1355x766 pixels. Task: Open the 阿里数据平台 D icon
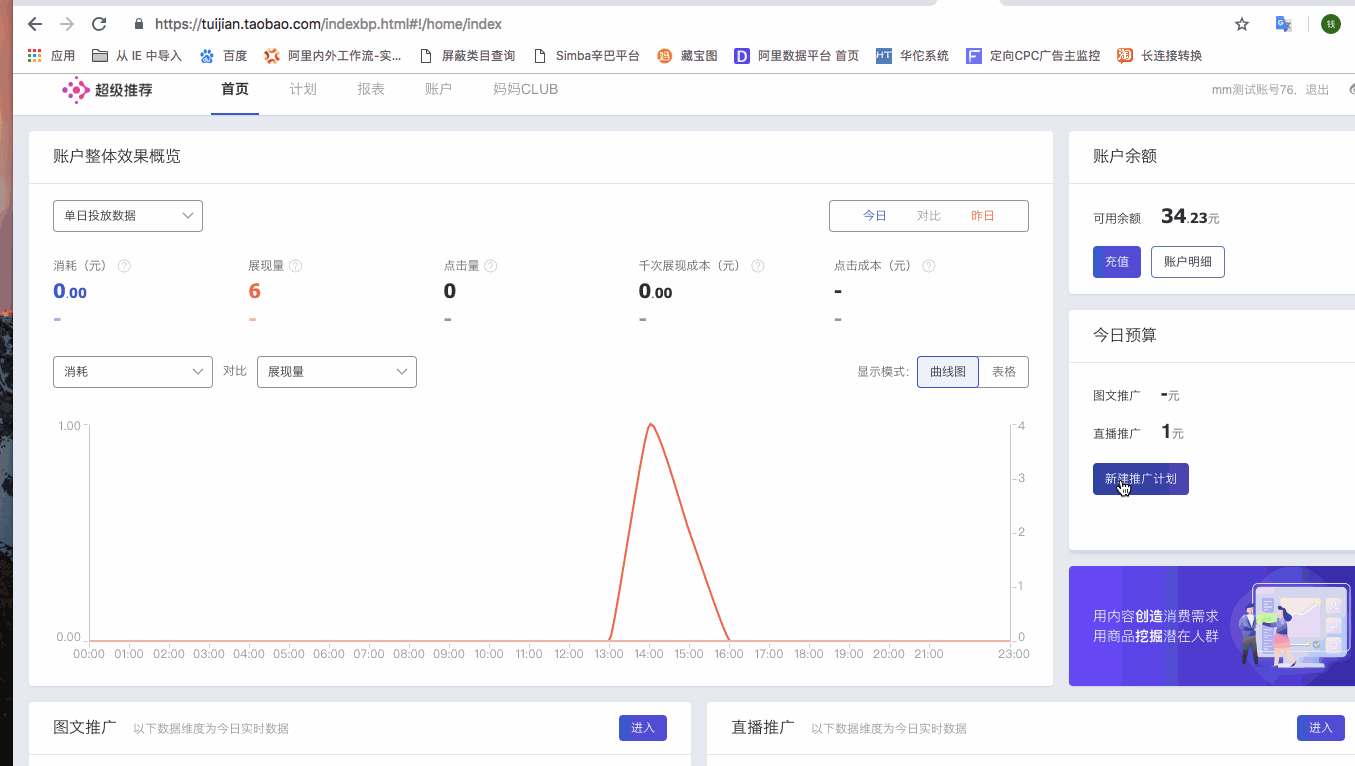tap(741, 56)
